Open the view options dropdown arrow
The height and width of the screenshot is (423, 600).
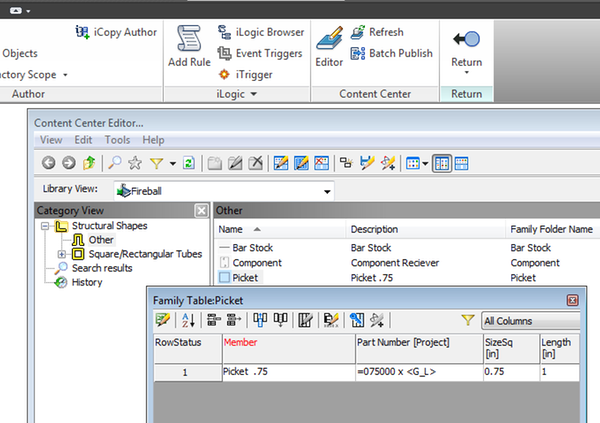[x=425, y=164]
